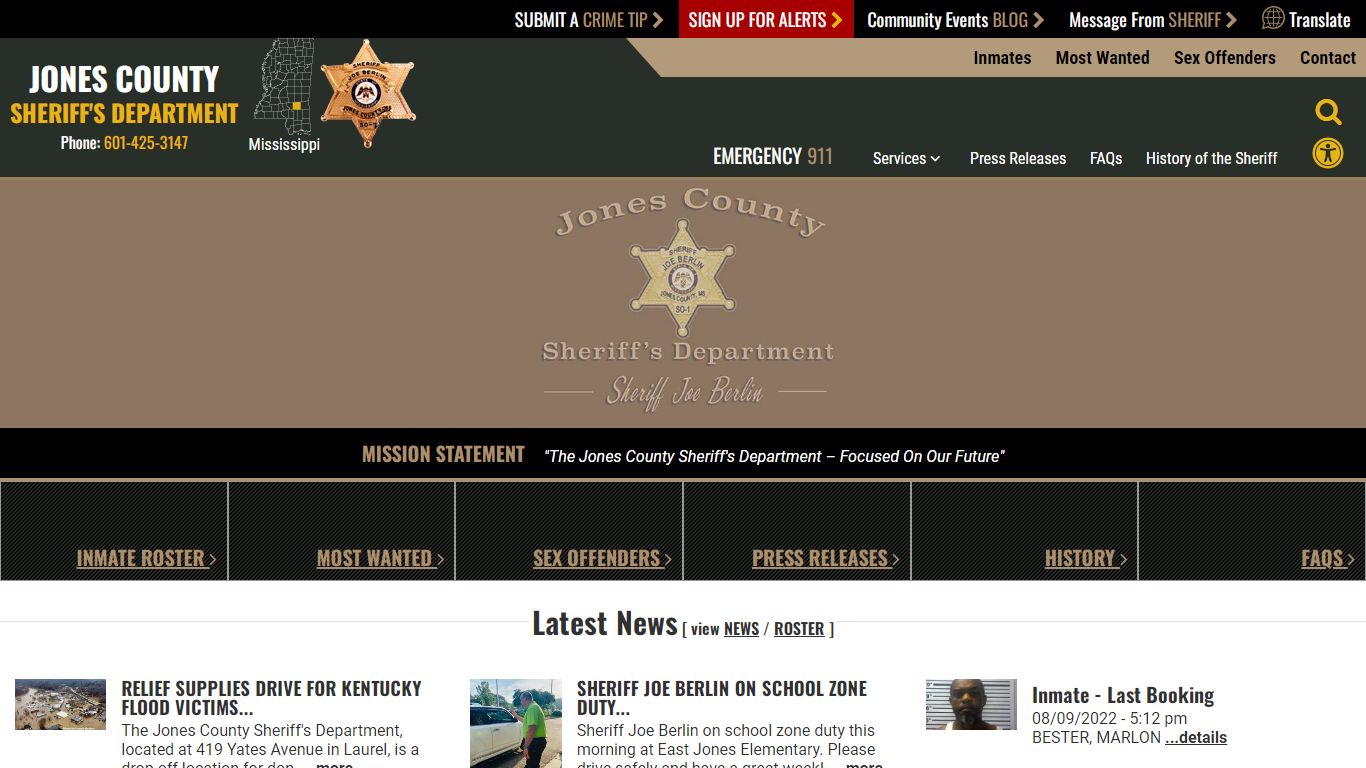The height and width of the screenshot is (768, 1366).
Task: Click the Translate label
Action: click(1320, 19)
